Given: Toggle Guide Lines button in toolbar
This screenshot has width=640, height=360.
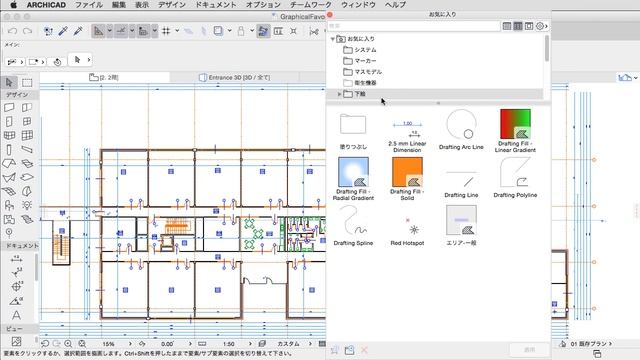Looking at the screenshot, I should point(98,31).
